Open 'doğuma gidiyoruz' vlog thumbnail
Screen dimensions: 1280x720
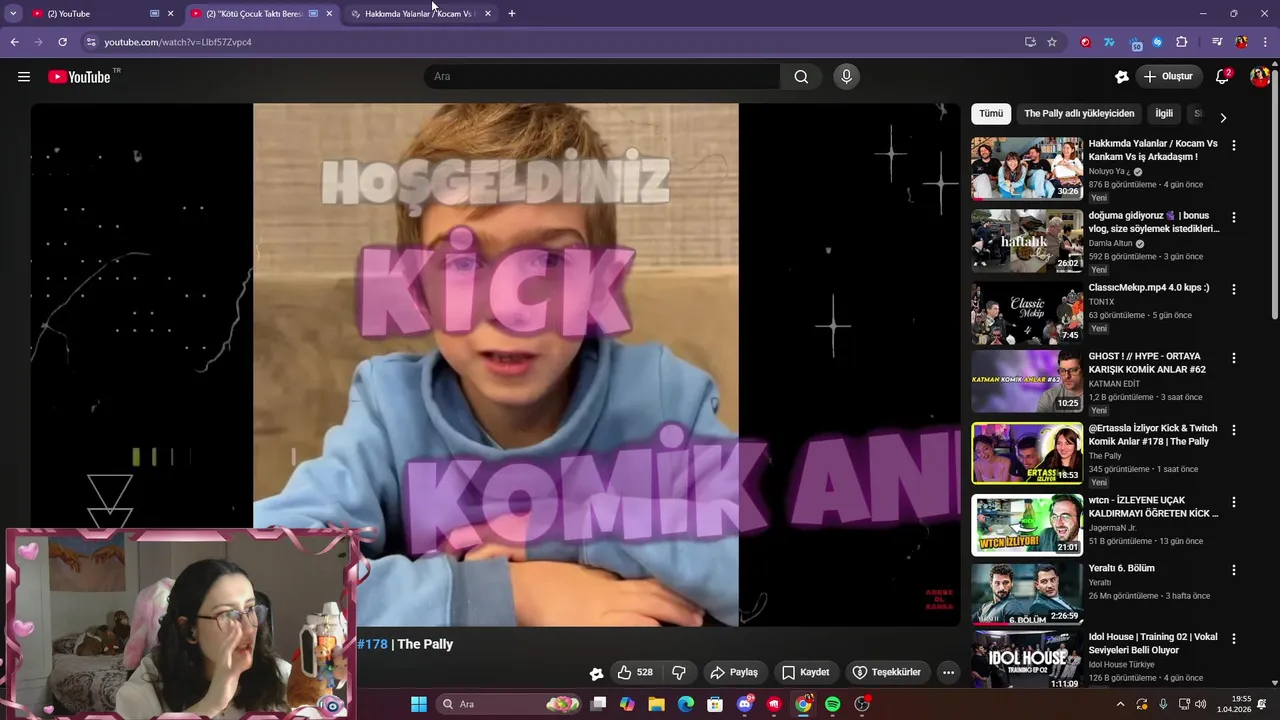1027,240
